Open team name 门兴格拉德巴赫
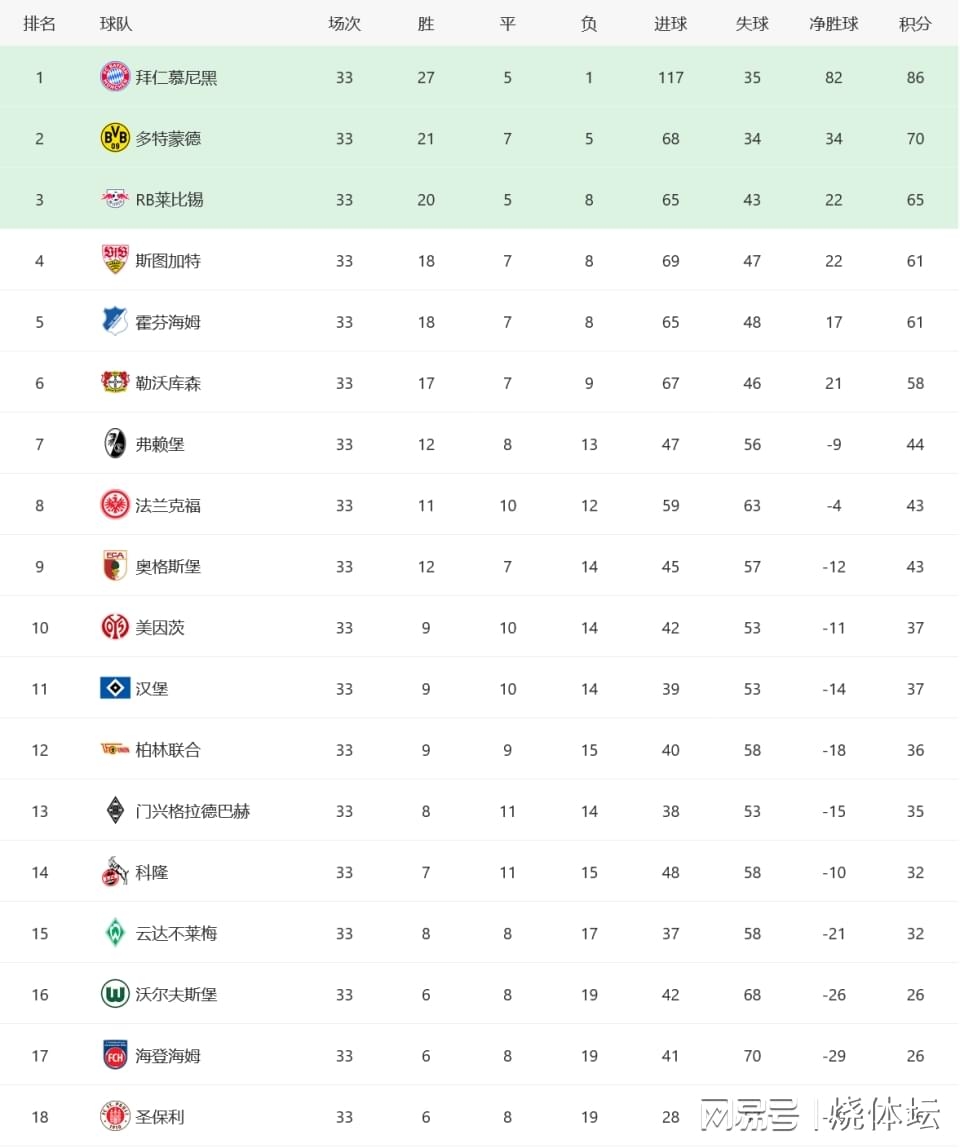Image resolution: width=960 pixels, height=1148 pixels. pyautogui.click(x=193, y=811)
